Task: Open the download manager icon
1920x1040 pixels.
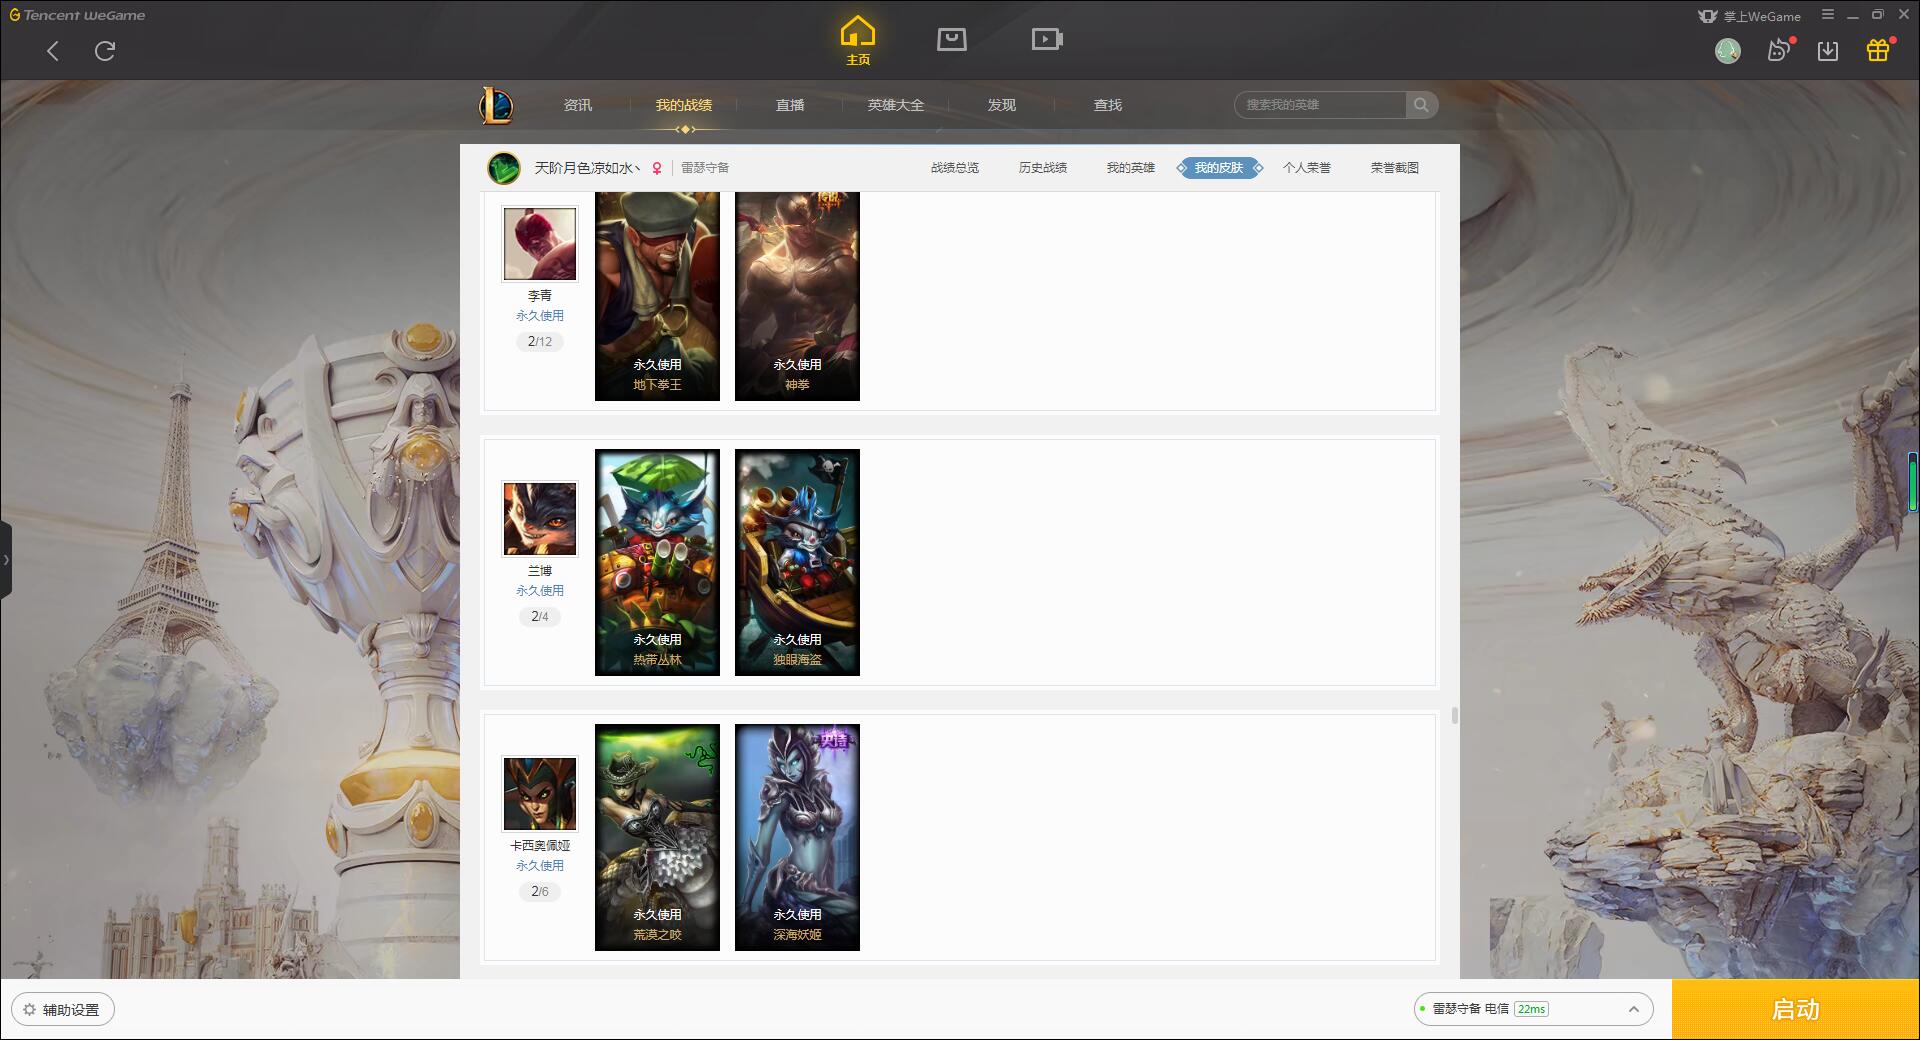Action: coord(1828,51)
